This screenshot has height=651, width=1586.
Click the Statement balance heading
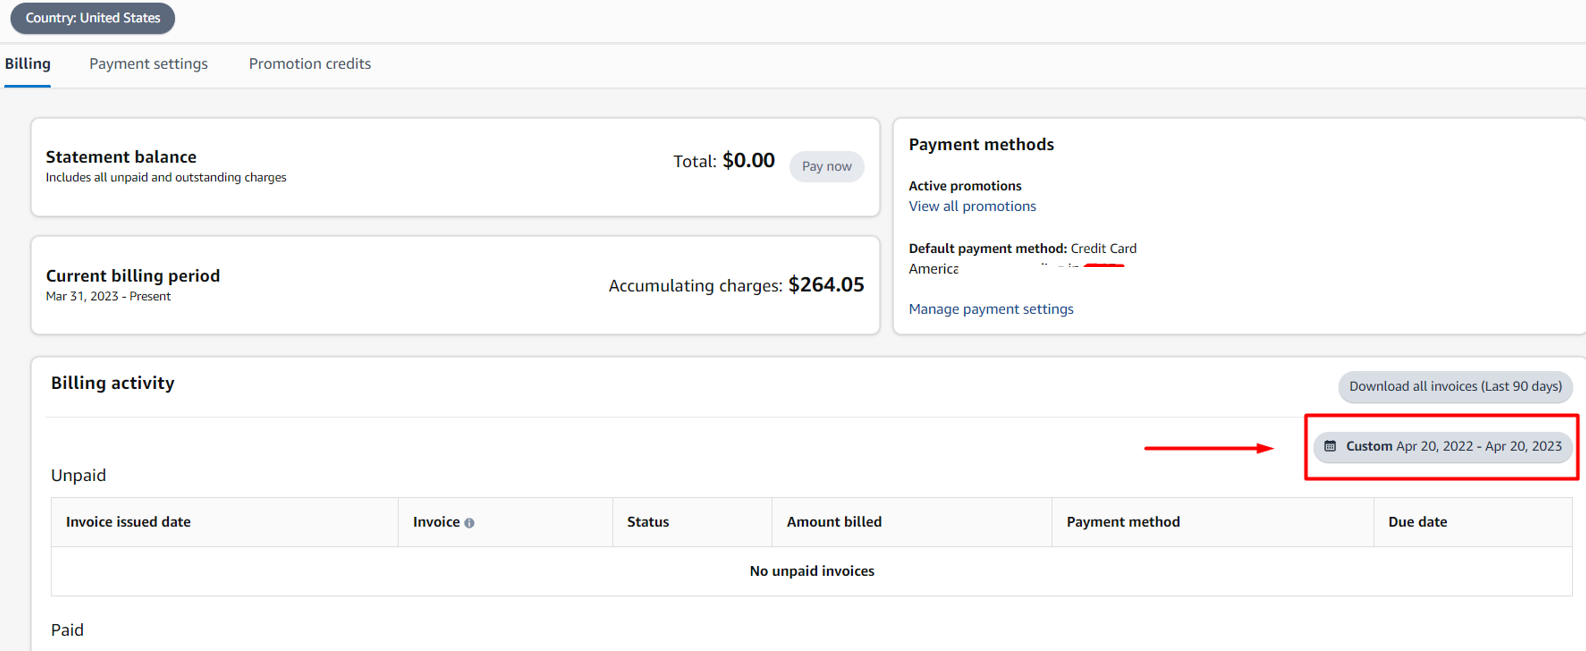click(x=121, y=157)
